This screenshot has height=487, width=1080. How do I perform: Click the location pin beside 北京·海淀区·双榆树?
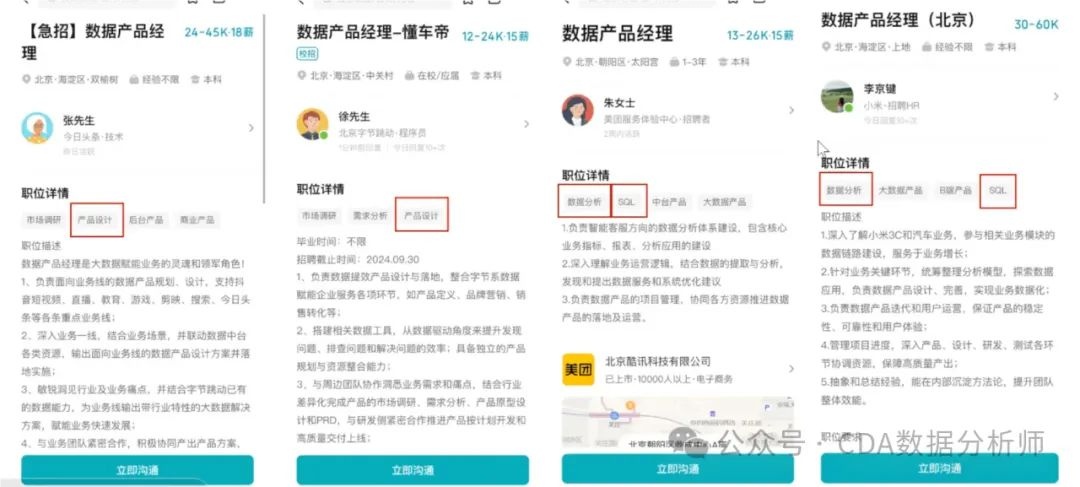[26, 80]
